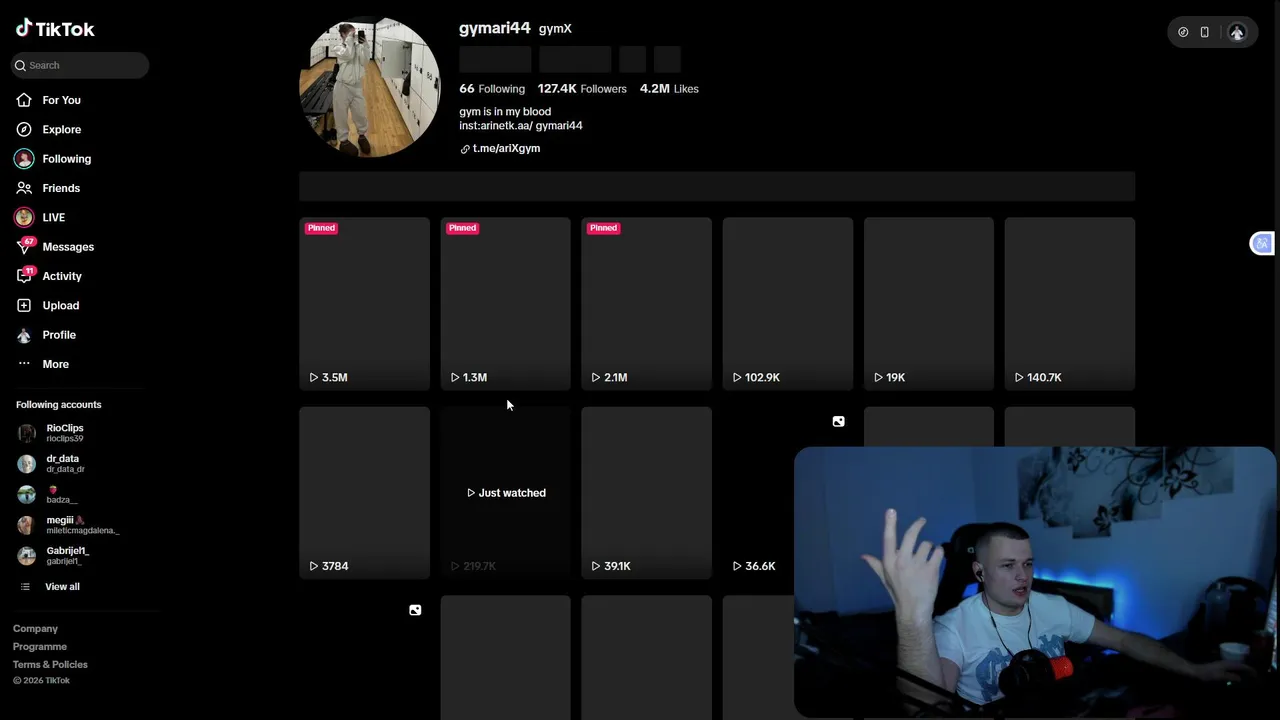
Task: Click the Messages icon with badge
Action: coord(25,246)
